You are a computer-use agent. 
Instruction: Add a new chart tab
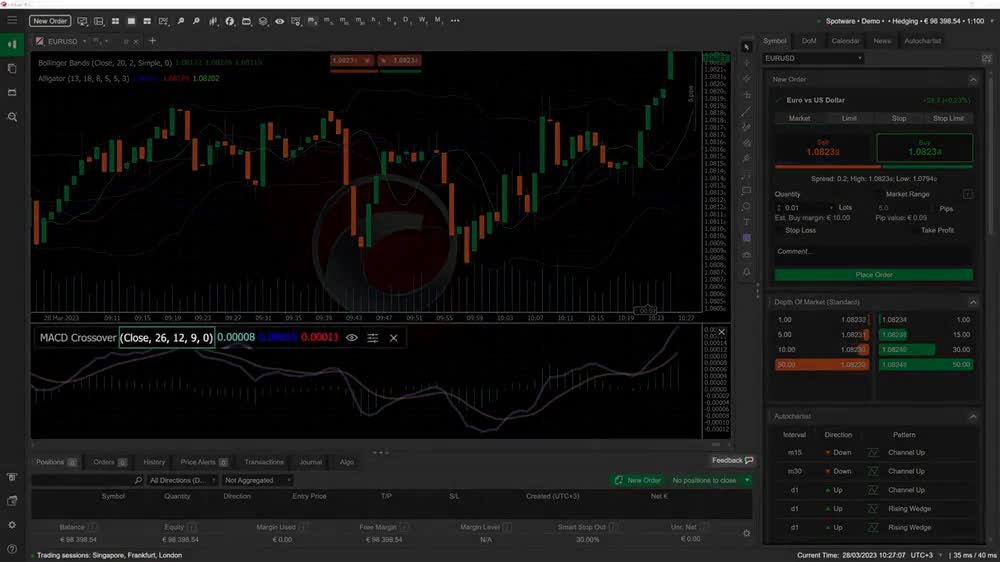(152, 41)
